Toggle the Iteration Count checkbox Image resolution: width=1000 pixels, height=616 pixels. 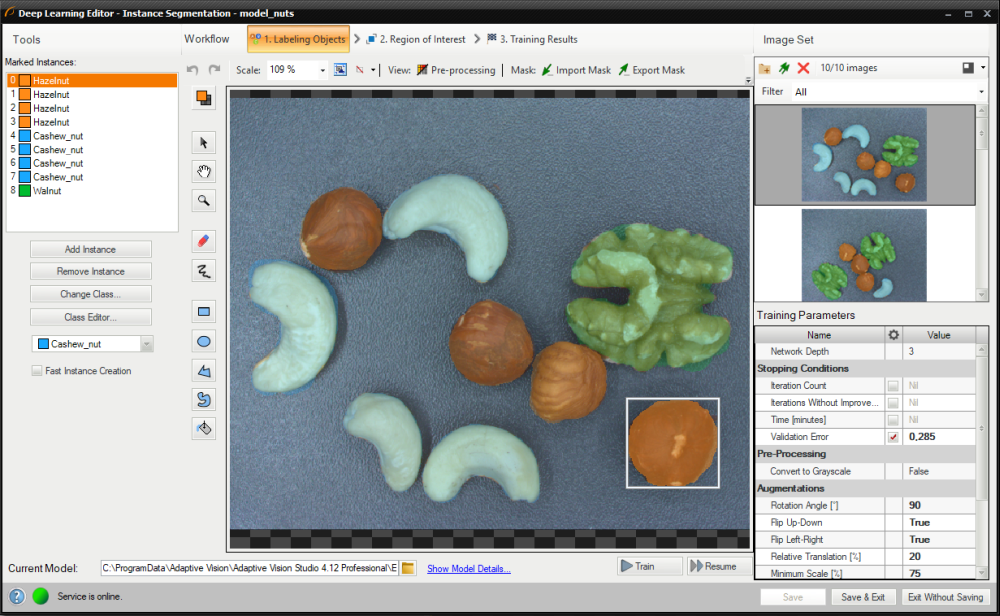coord(892,385)
